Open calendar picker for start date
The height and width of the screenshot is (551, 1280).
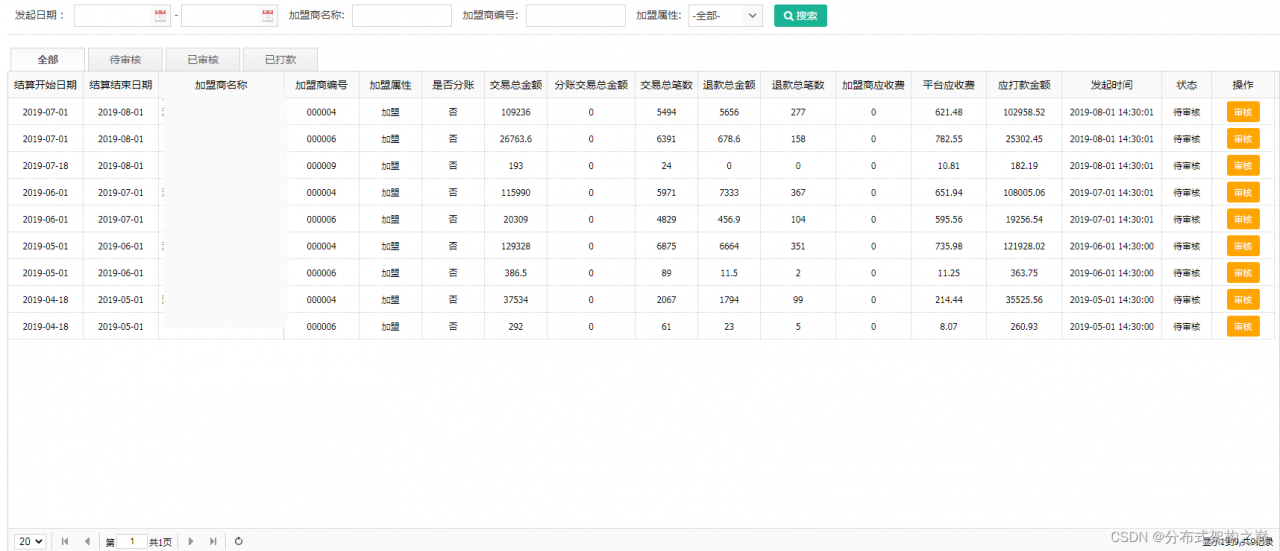click(160, 16)
